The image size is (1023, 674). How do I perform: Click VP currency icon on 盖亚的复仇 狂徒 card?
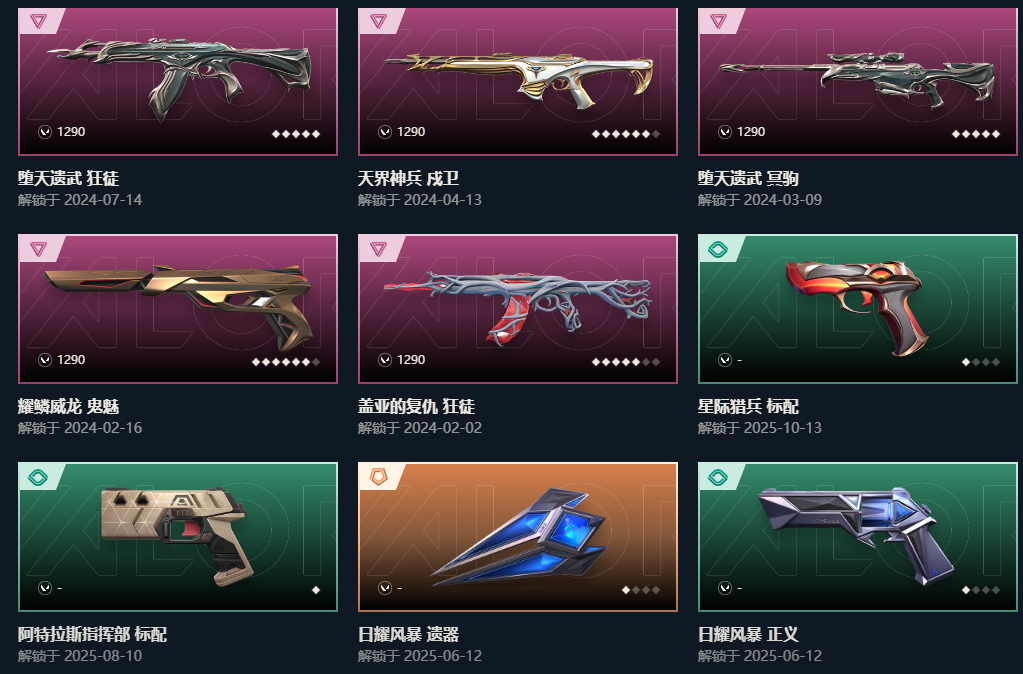(385, 360)
